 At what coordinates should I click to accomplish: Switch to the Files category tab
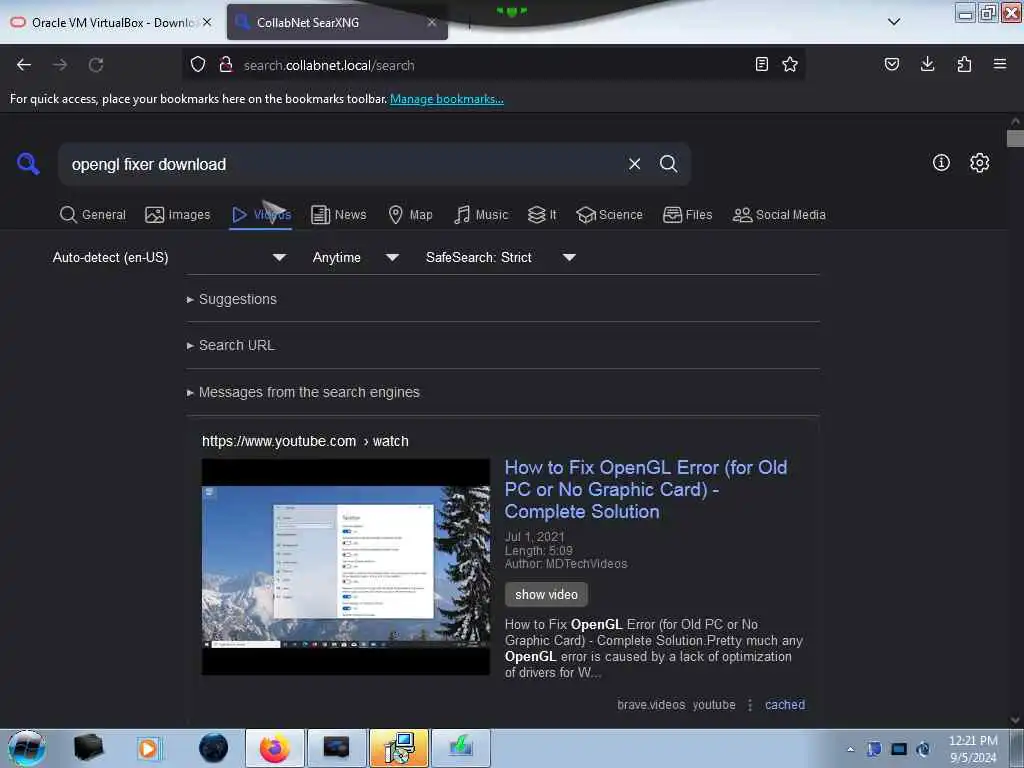pyautogui.click(x=687, y=215)
